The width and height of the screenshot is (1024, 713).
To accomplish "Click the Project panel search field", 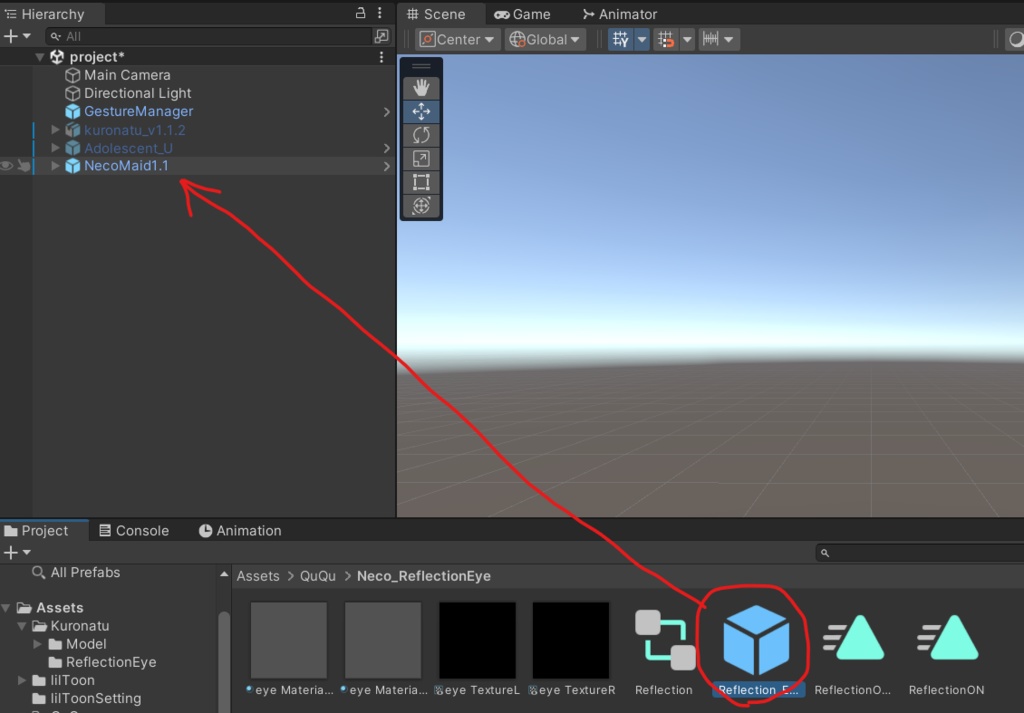I will (921, 553).
